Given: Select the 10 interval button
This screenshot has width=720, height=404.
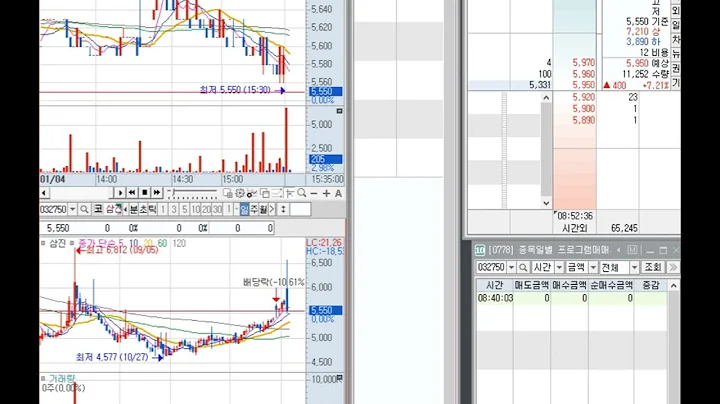Looking at the screenshot, I should tap(196, 209).
